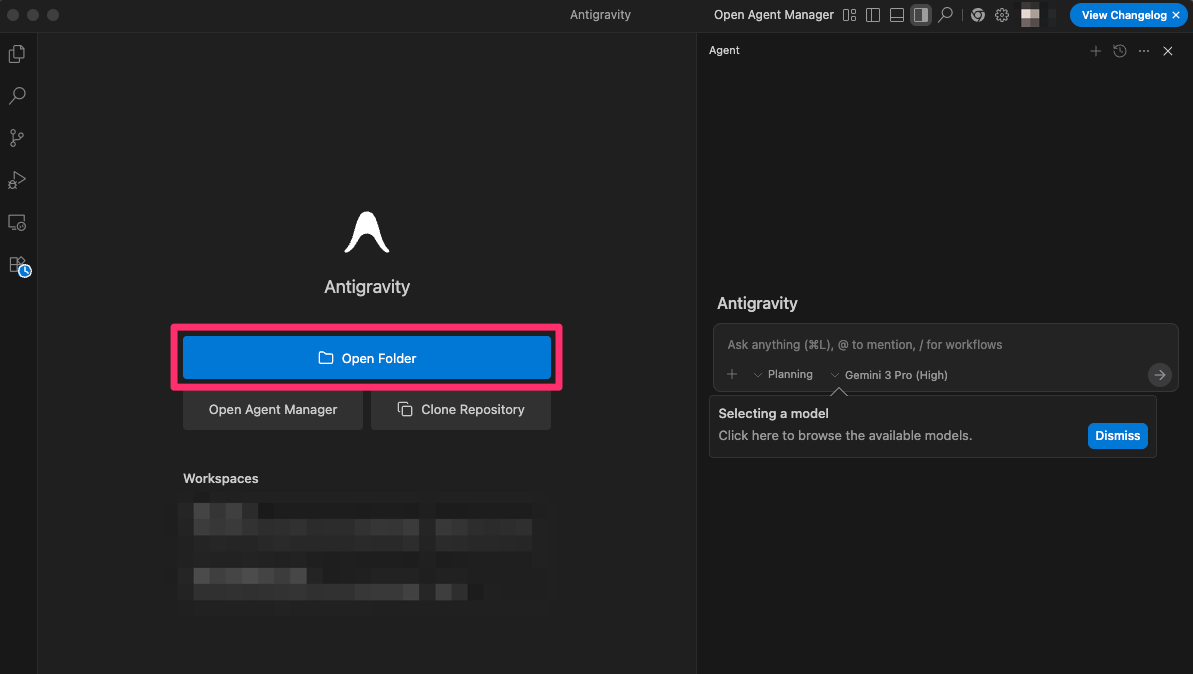Click the title bar search magnifier icon

(x=945, y=14)
